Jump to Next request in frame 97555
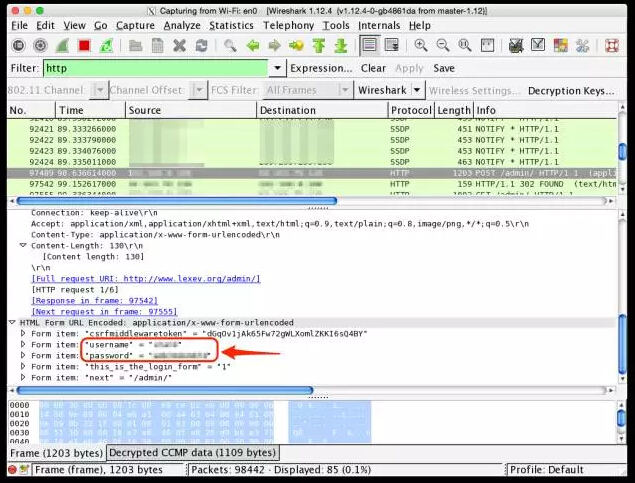 [x=104, y=311]
